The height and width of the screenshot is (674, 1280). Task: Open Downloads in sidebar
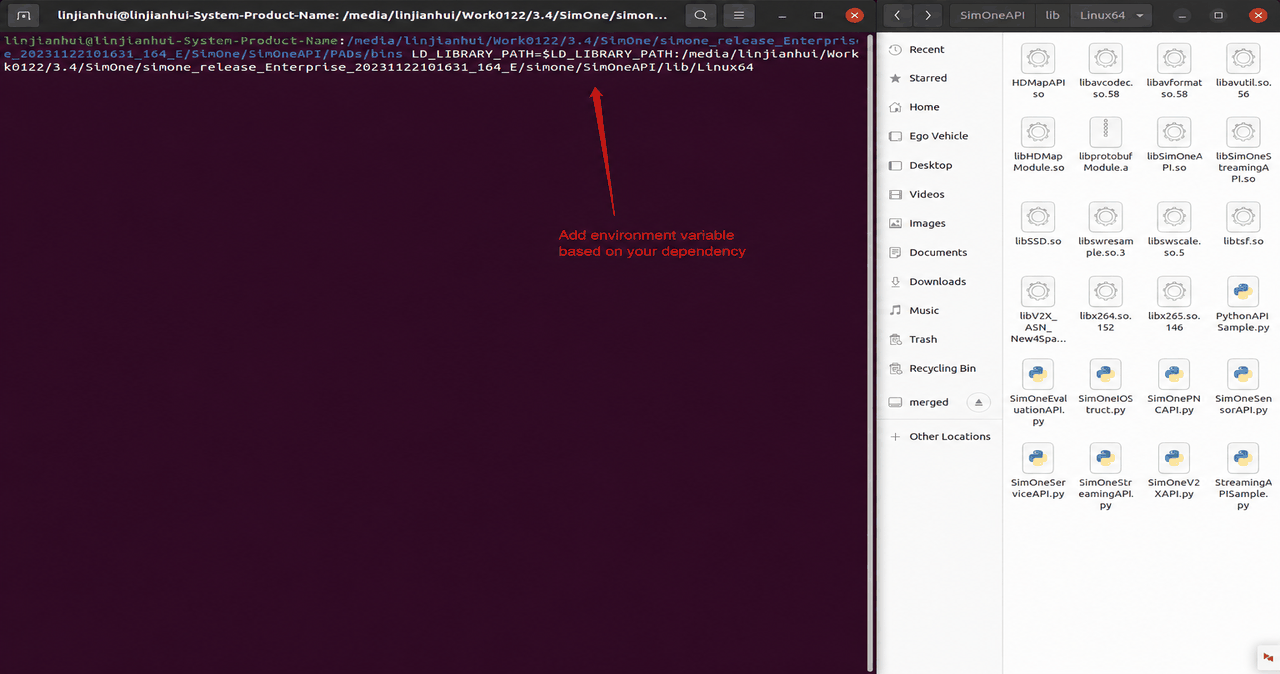point(940,281)
